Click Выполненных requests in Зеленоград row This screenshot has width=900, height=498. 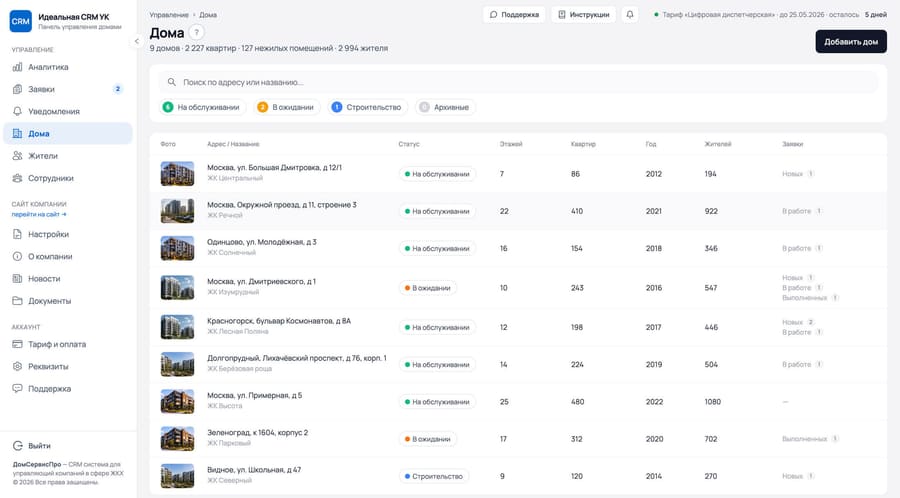[810, 439]
